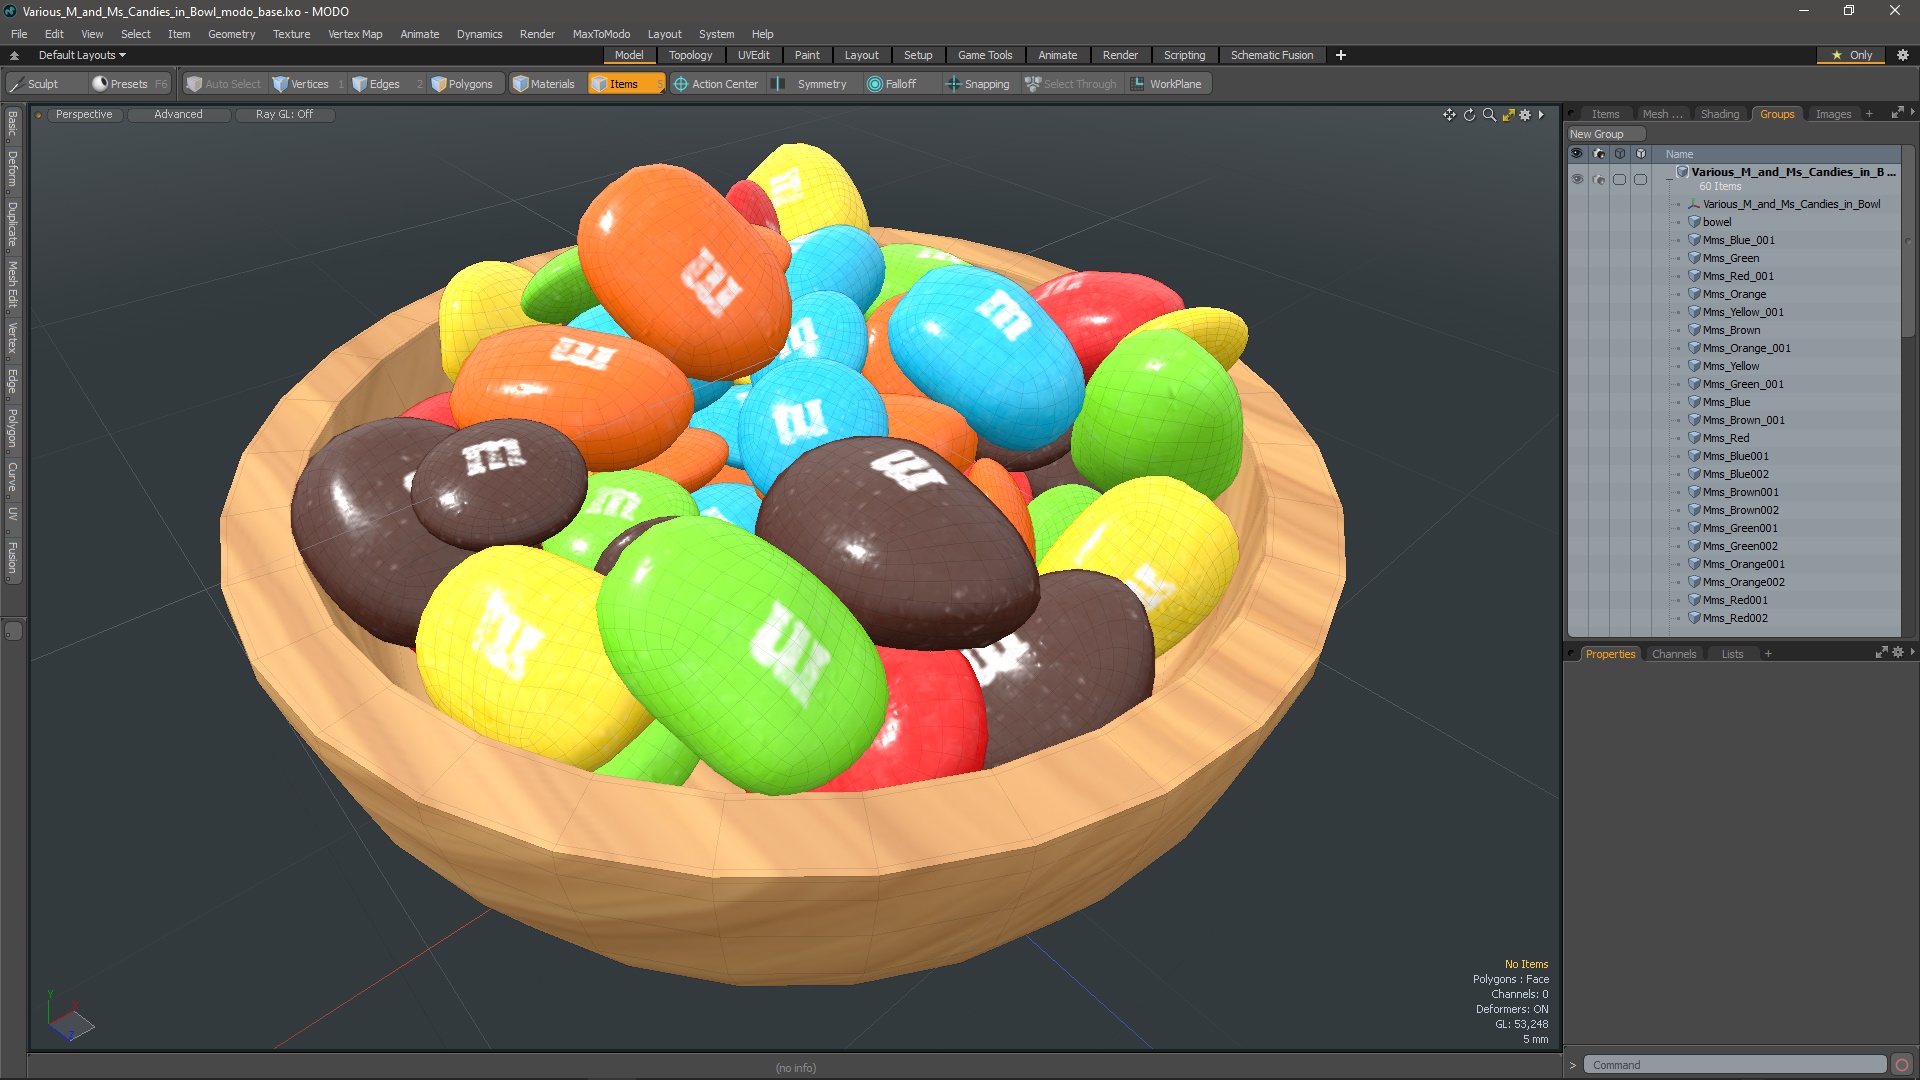Select Mms_Red002 item
Image resolution: width=1920 pixels, height=1080 pixels.
[1735, 618]
